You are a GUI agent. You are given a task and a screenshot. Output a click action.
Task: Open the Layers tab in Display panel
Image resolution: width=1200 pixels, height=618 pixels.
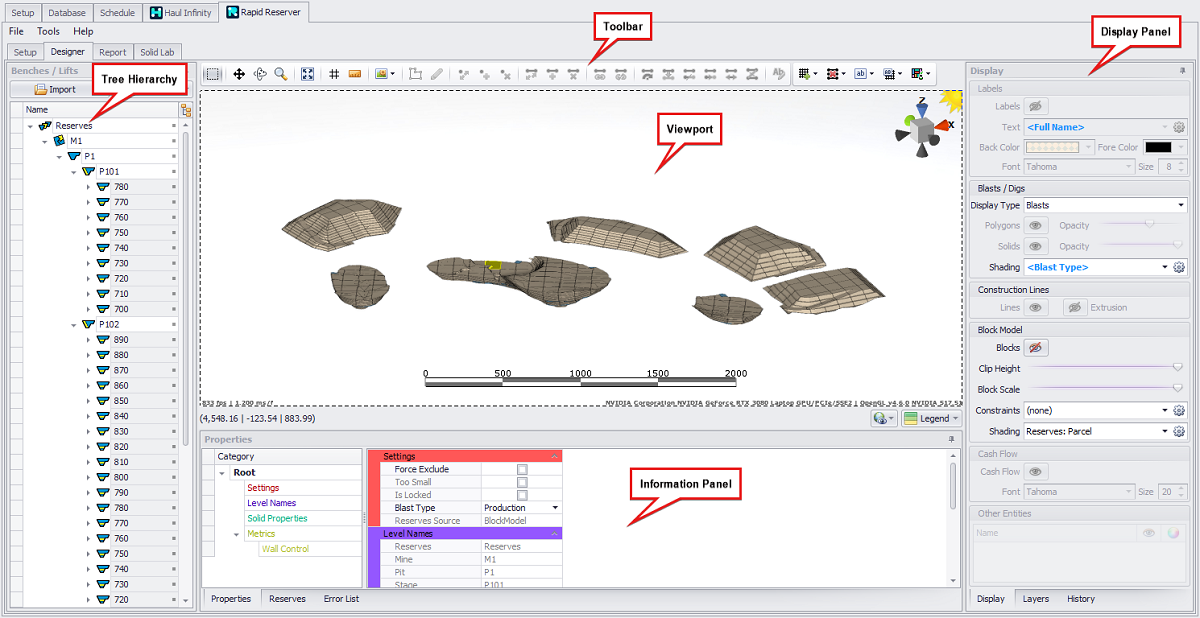click(x=1035, y=599)
